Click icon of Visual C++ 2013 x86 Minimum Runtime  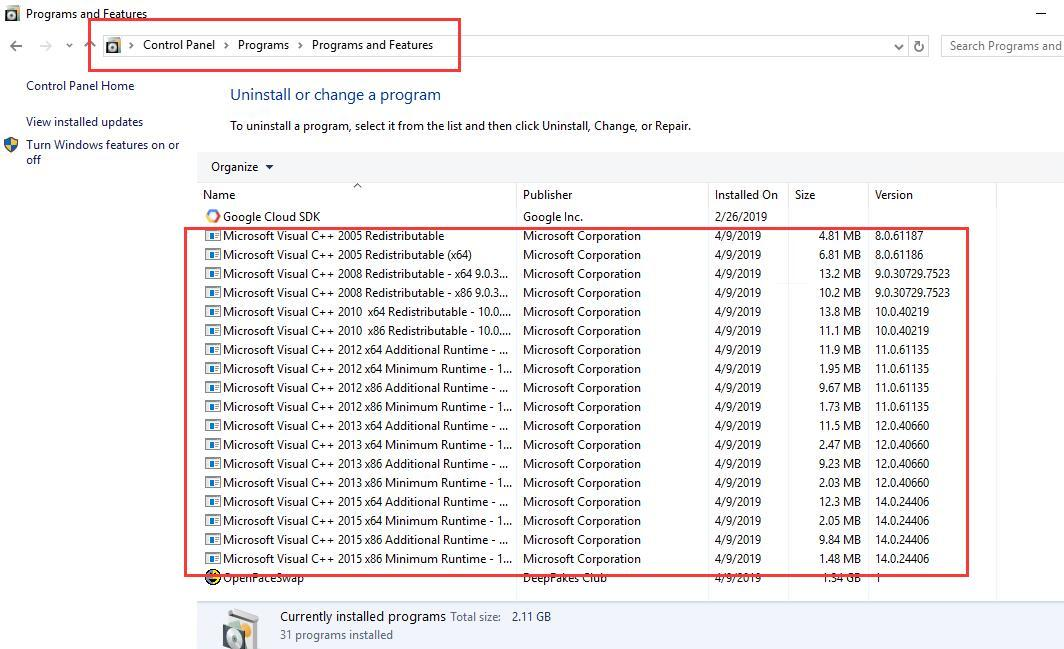tap(212, 483)
